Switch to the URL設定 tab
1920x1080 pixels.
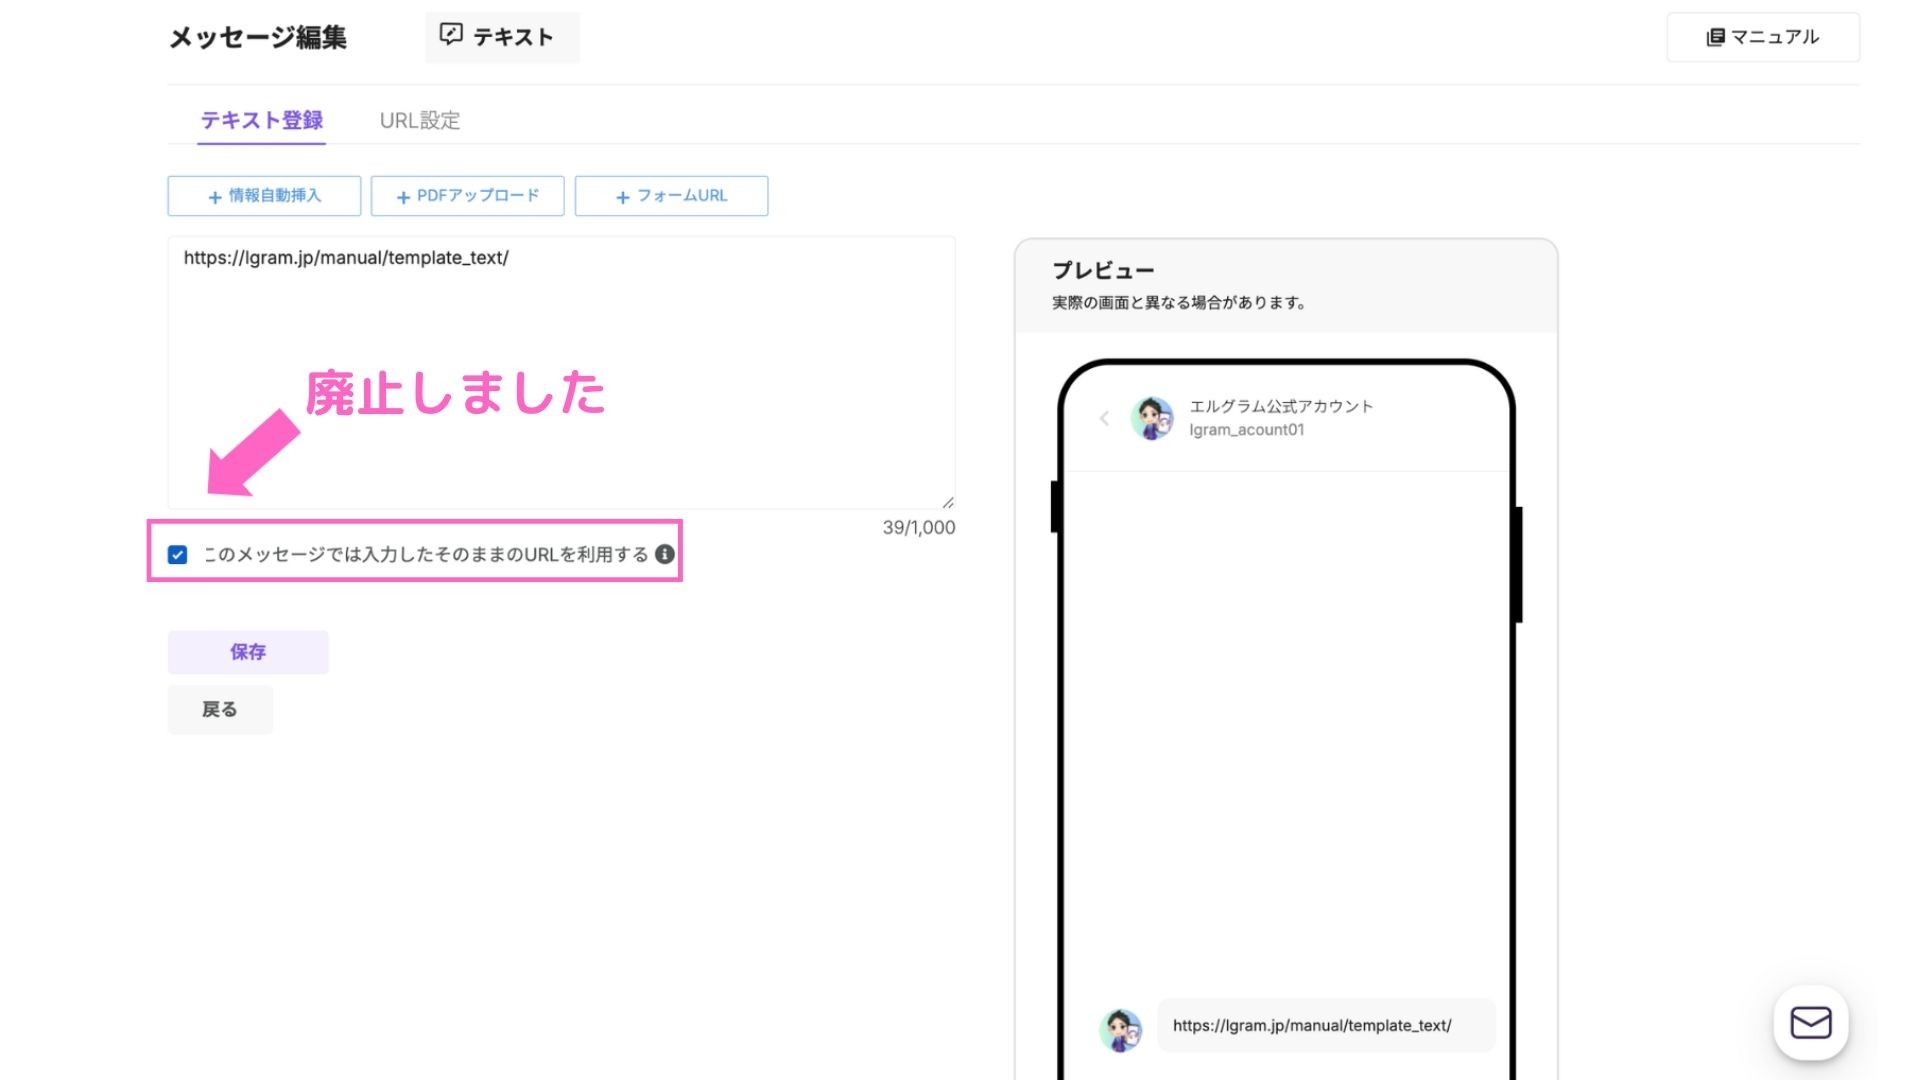click(419, 120)
